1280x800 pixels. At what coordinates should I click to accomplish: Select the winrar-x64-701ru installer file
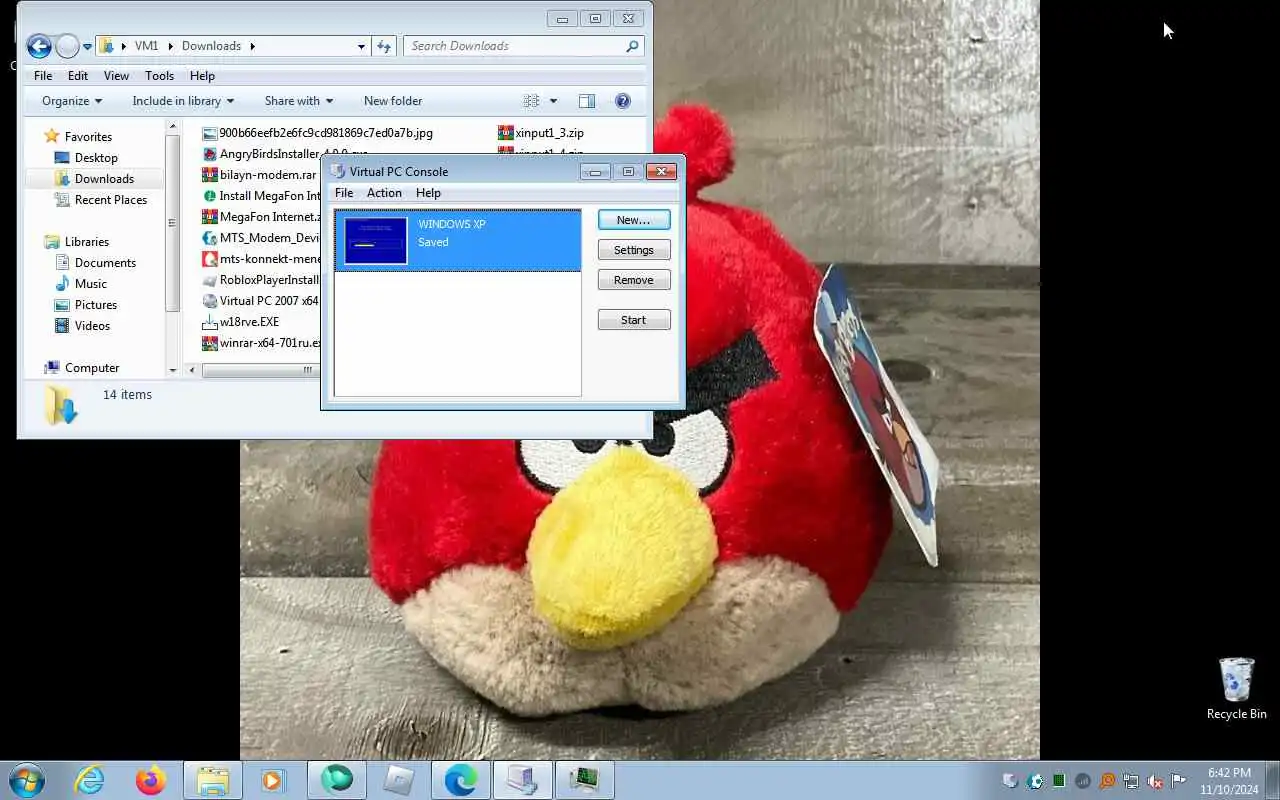point(261,343)
